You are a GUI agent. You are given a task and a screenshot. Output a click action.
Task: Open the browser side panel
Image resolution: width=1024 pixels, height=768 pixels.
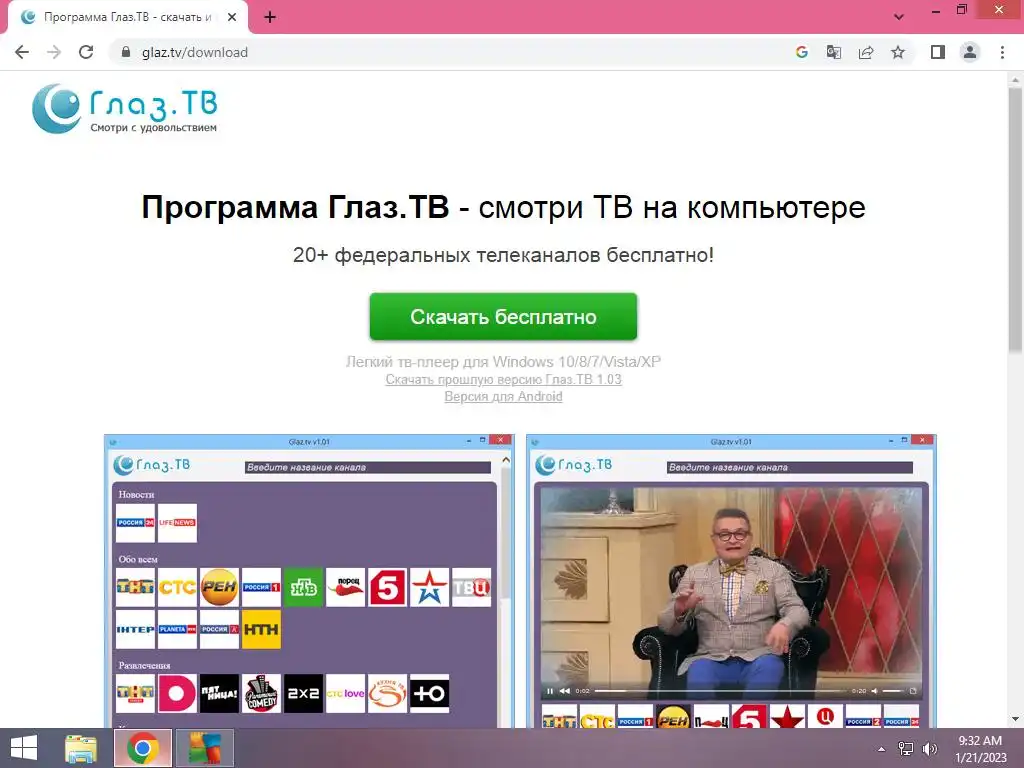coord(938,52)
